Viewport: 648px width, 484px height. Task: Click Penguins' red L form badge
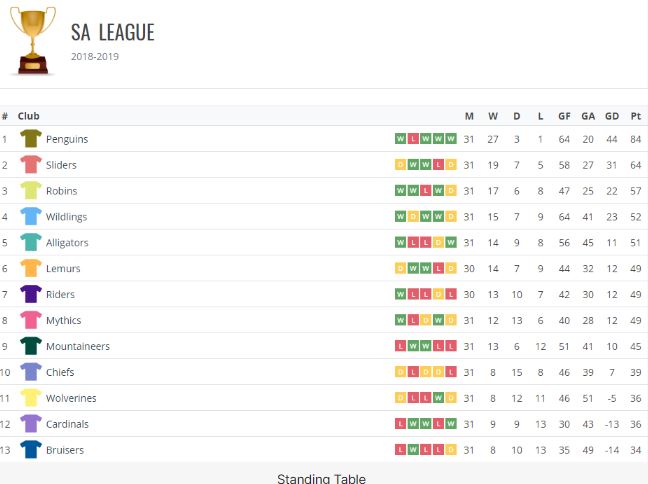(x=413, y=139)
